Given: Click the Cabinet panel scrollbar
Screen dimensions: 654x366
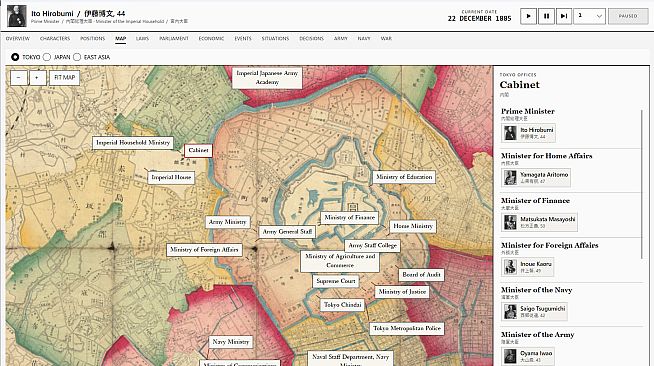Looking at the screenshot, I should [642, 184].
